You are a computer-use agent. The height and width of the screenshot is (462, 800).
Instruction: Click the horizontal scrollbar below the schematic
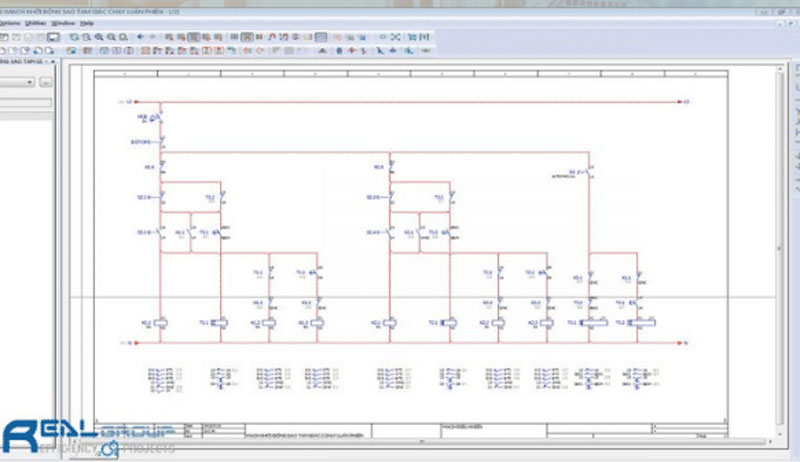coord(421,442)
